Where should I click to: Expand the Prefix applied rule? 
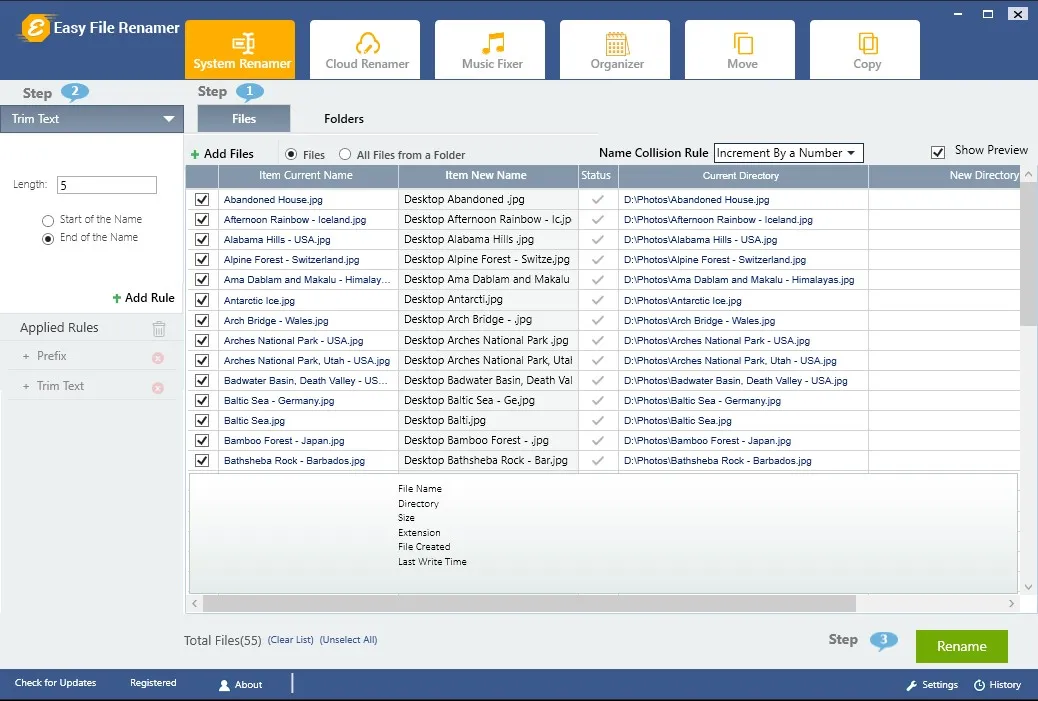[26, 357]
